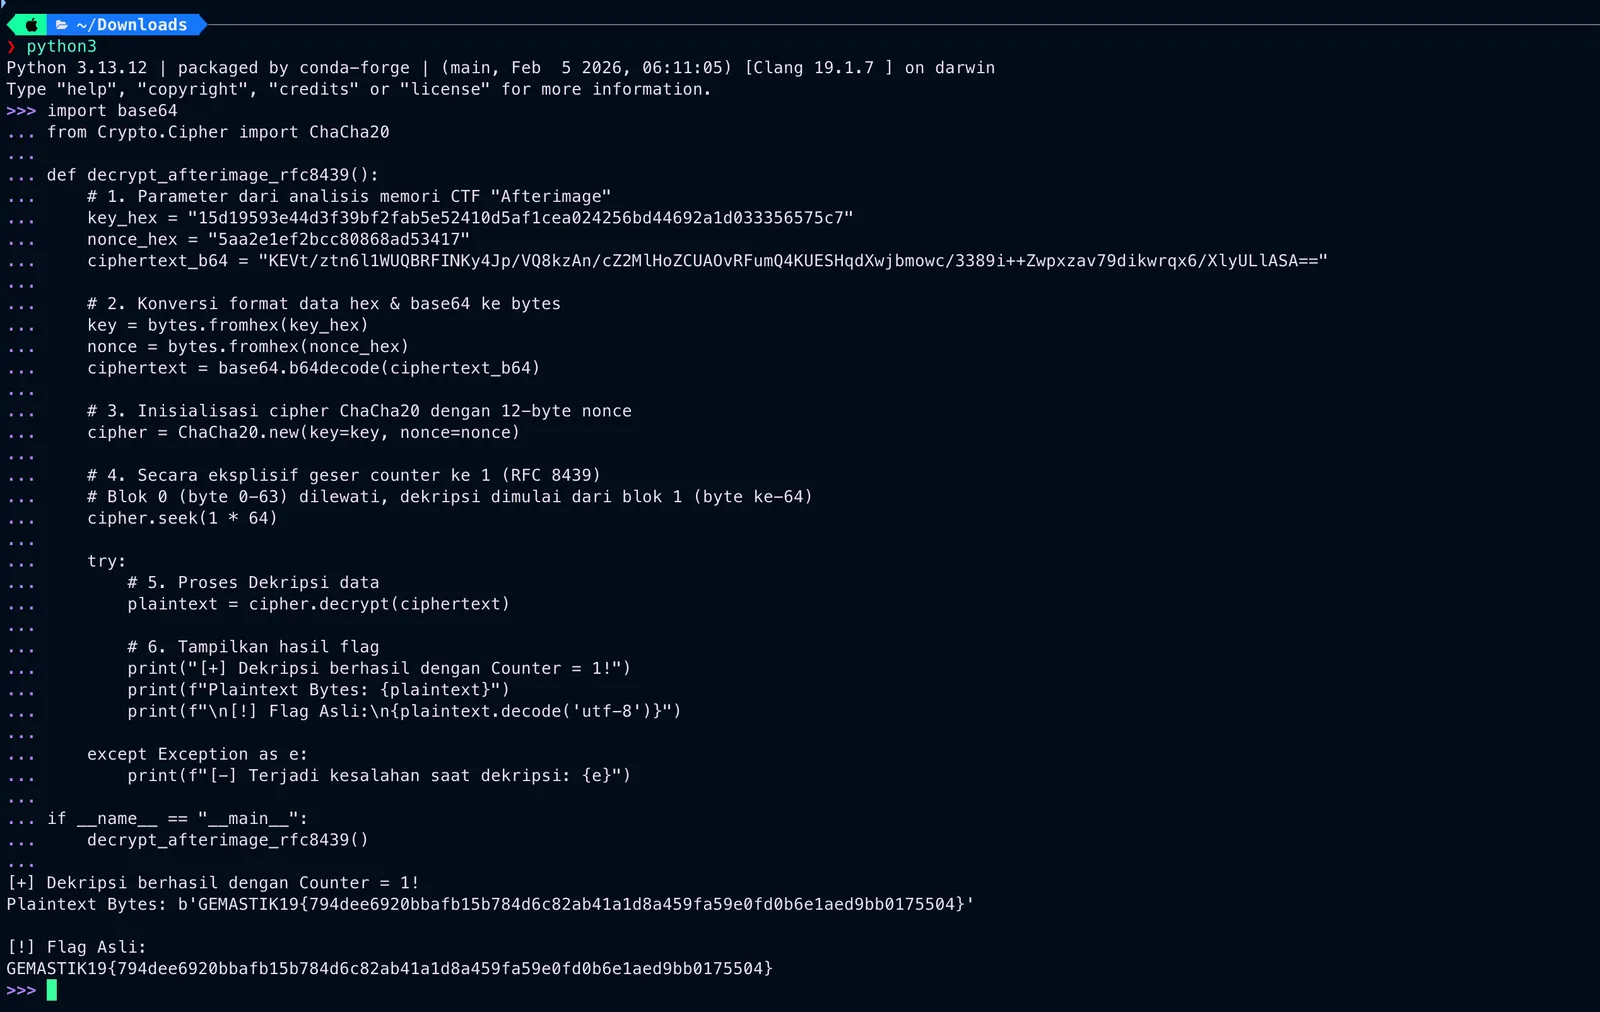1600x1012 pixels.
Task: Click the python3 command text
Action: click(x=61, y=46)
